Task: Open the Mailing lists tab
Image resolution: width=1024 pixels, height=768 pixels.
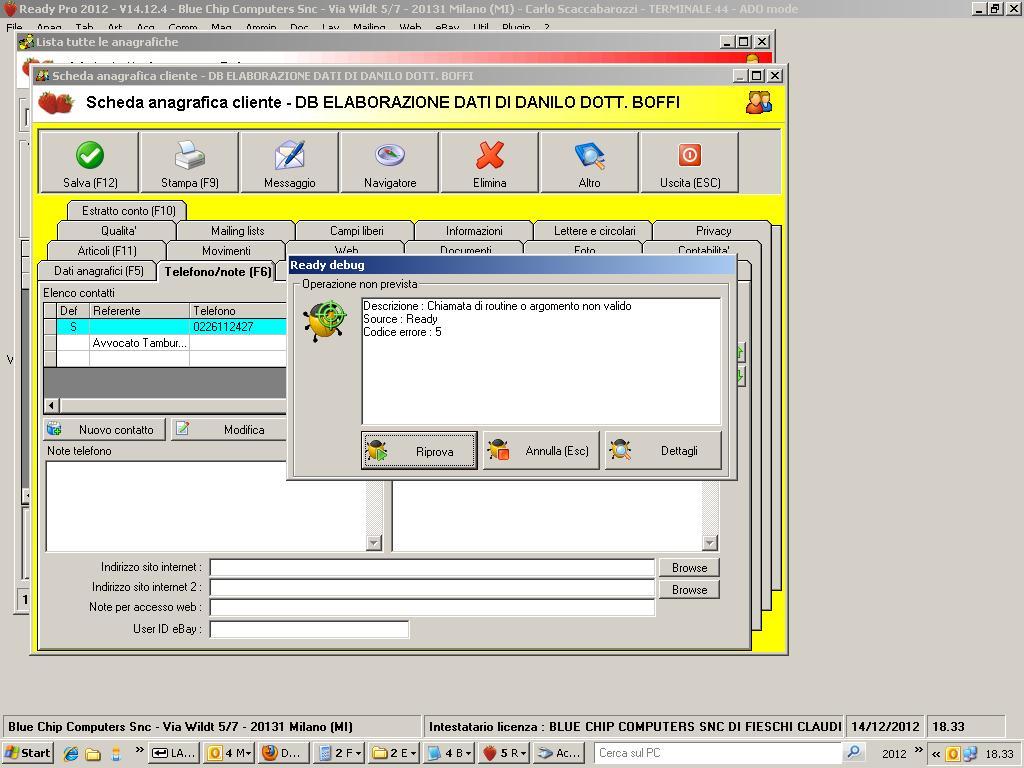Action: click(237, 231)
